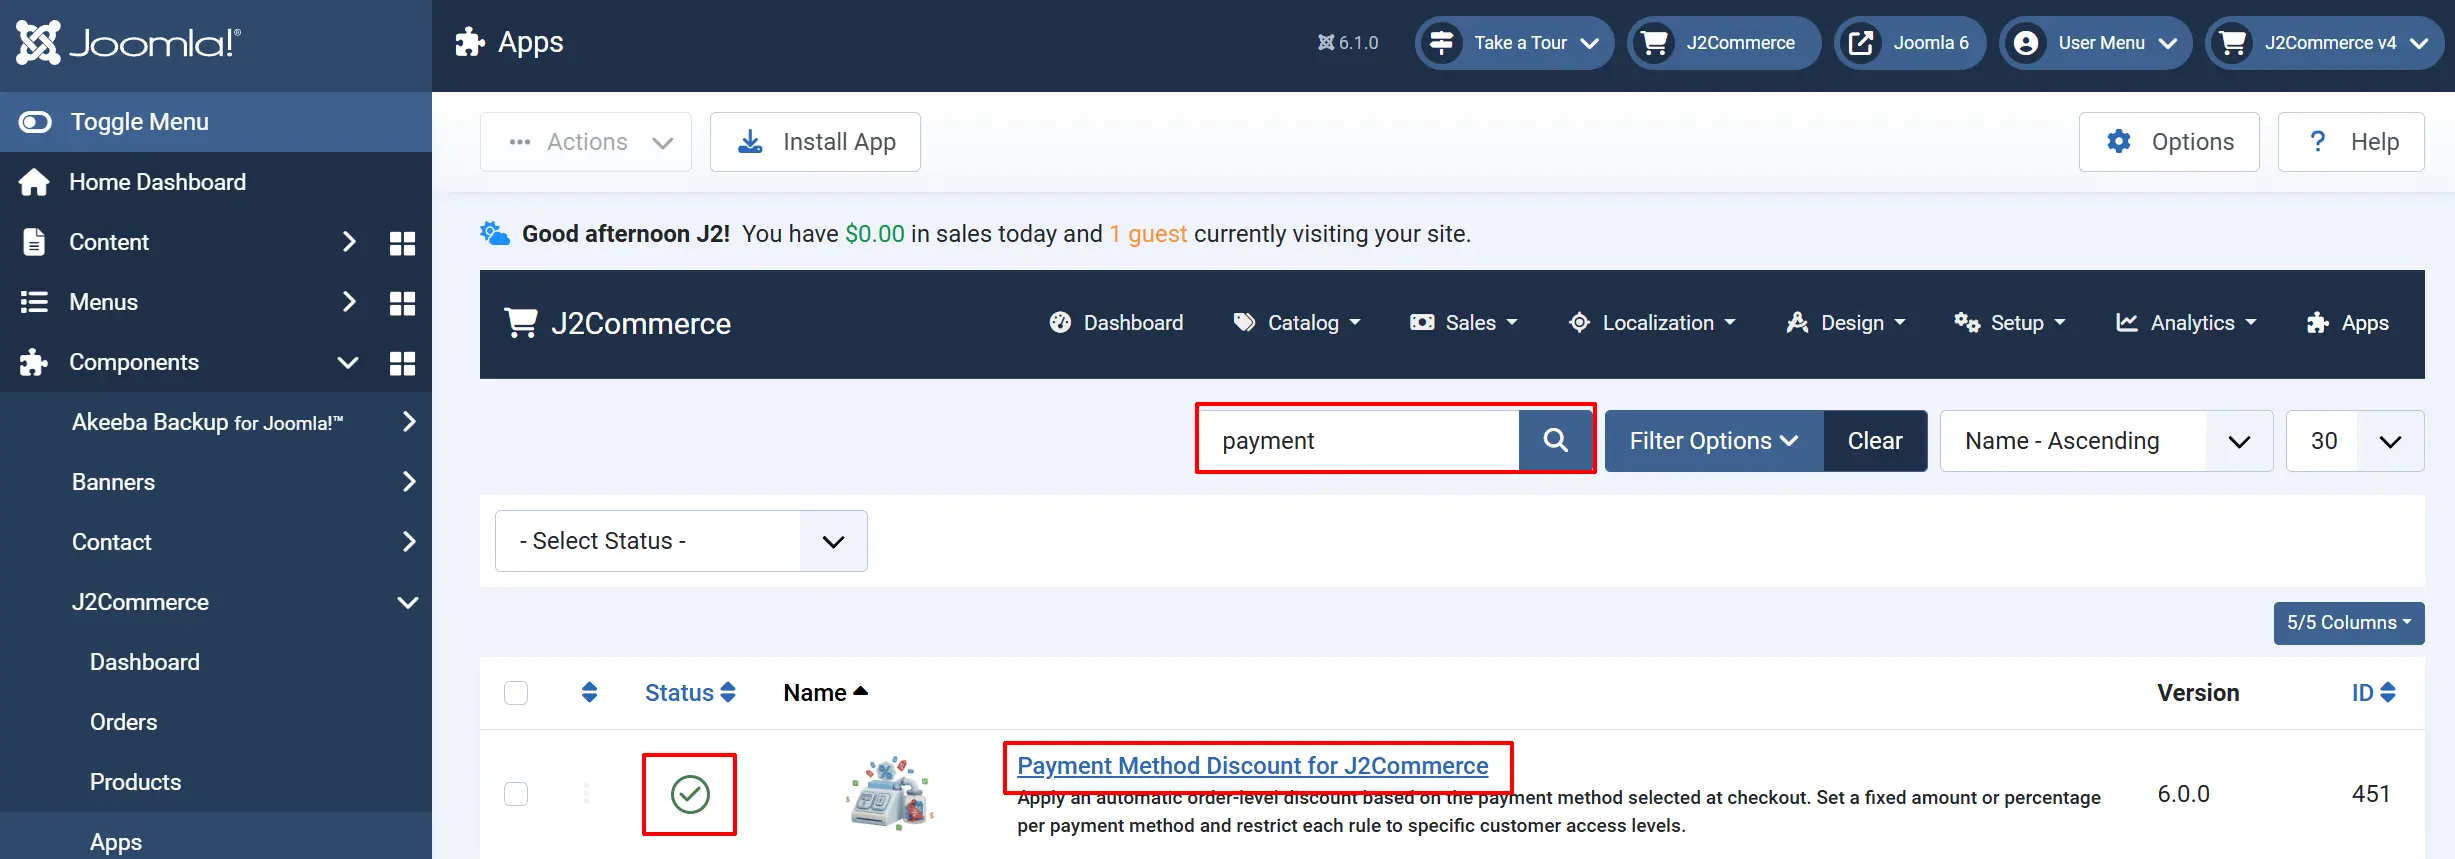
Task: Open the Sales menu
Action: 1464,323
